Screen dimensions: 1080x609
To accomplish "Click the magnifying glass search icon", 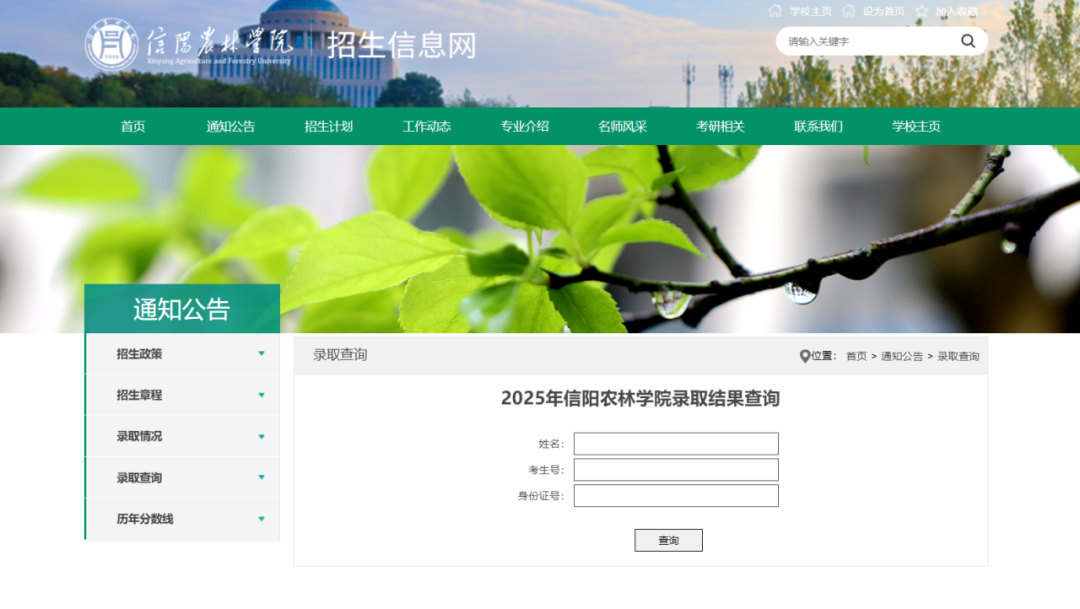I will coord(967,41).
